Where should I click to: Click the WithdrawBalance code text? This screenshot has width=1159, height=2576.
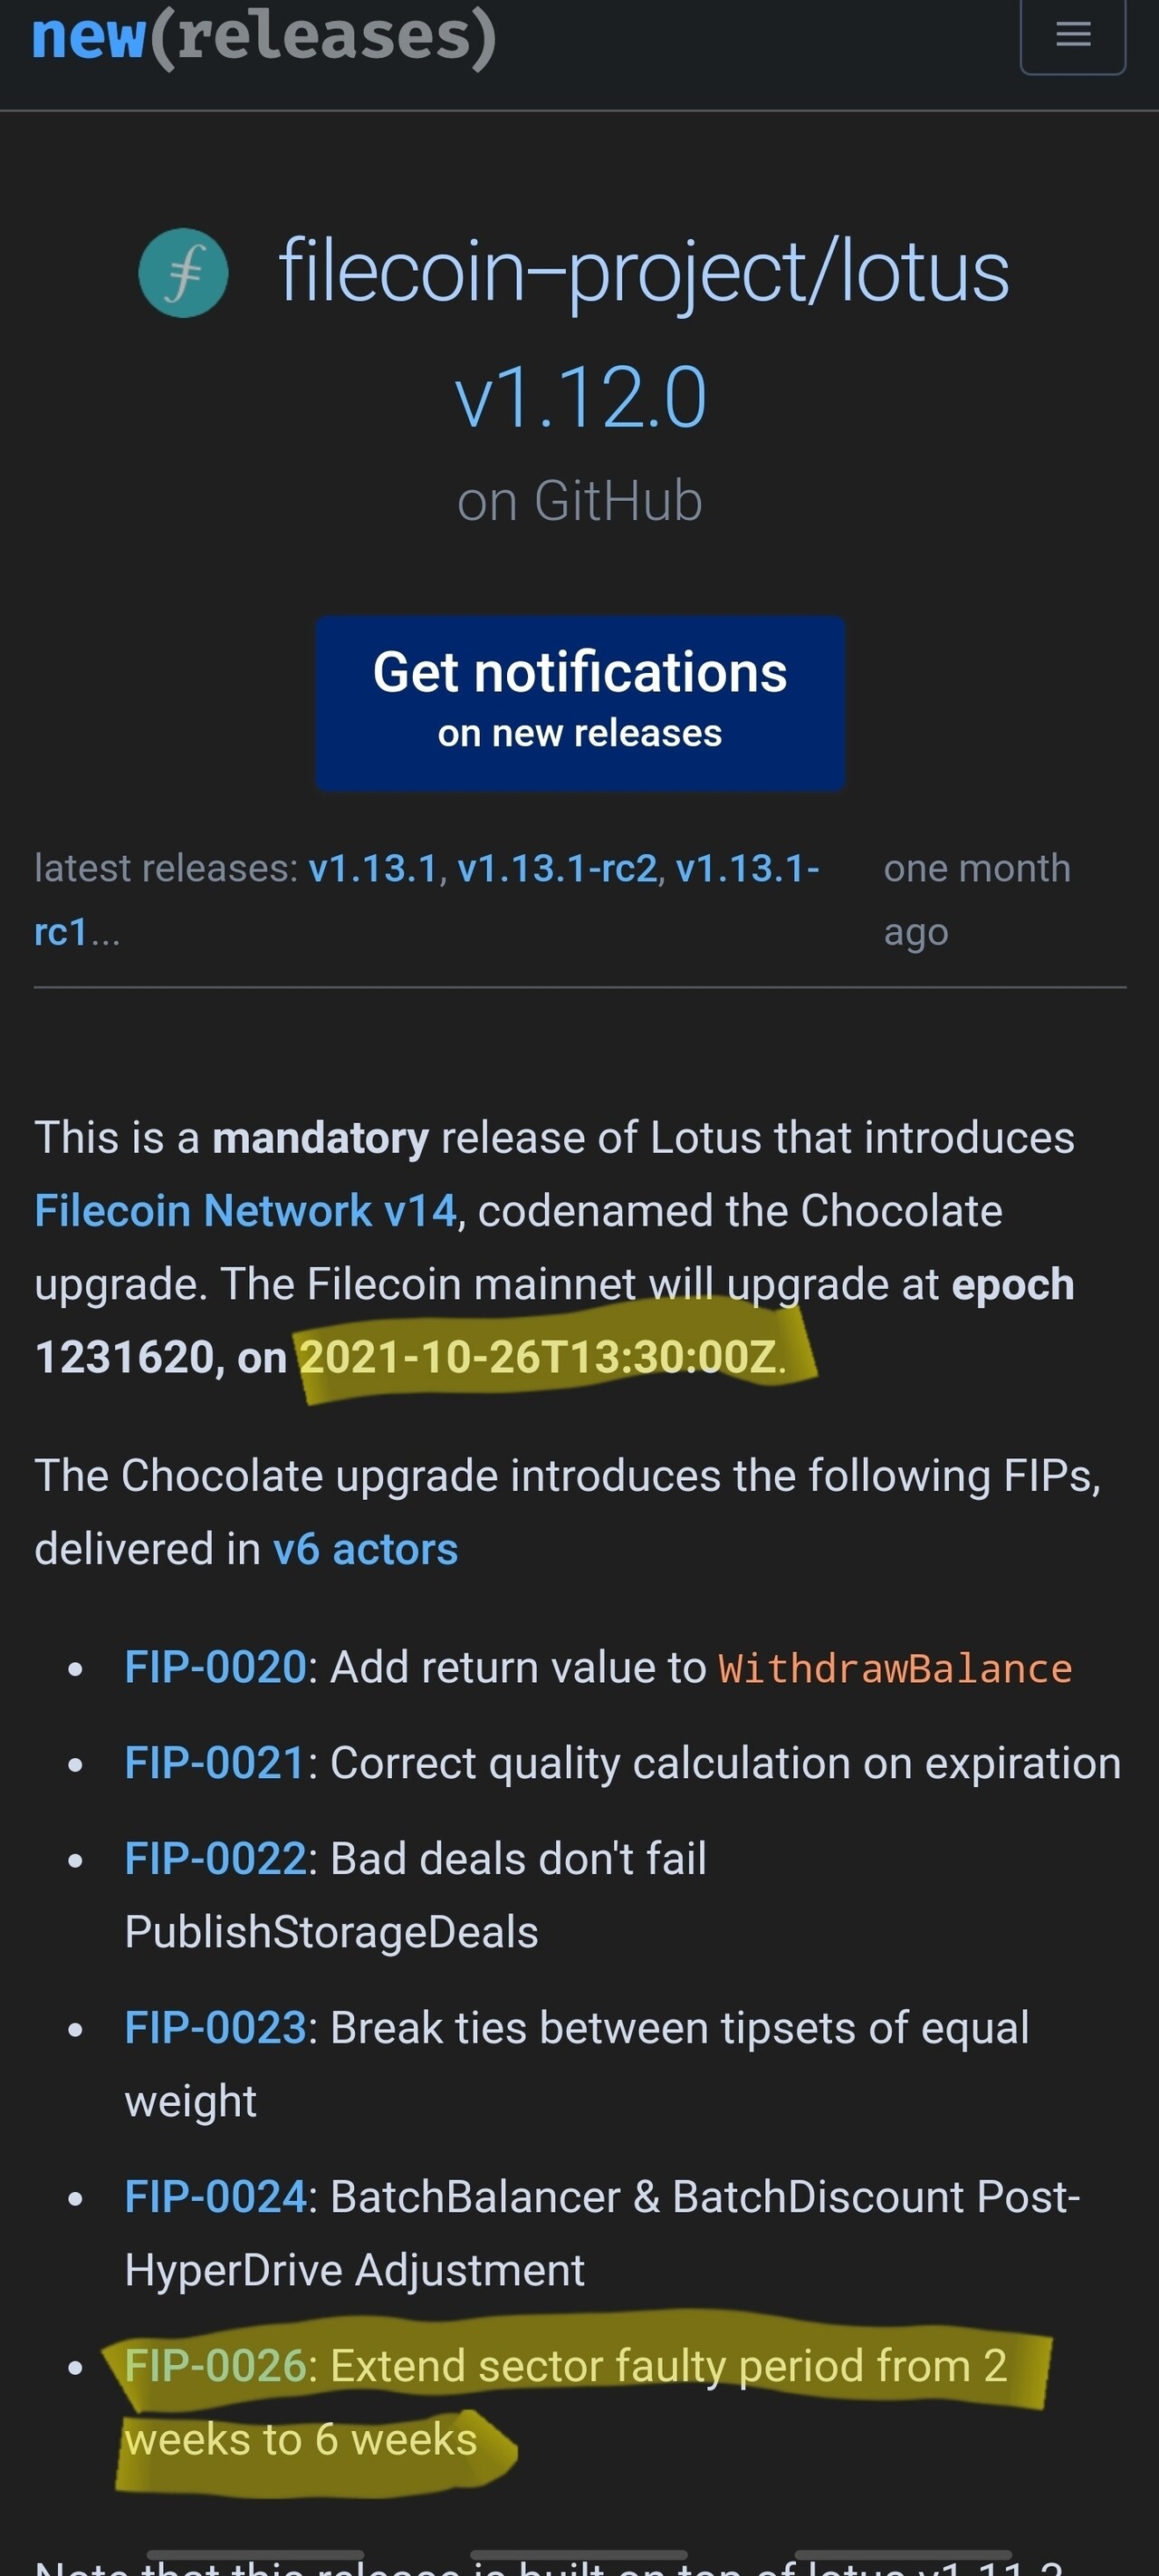(x=895, y=1669)
